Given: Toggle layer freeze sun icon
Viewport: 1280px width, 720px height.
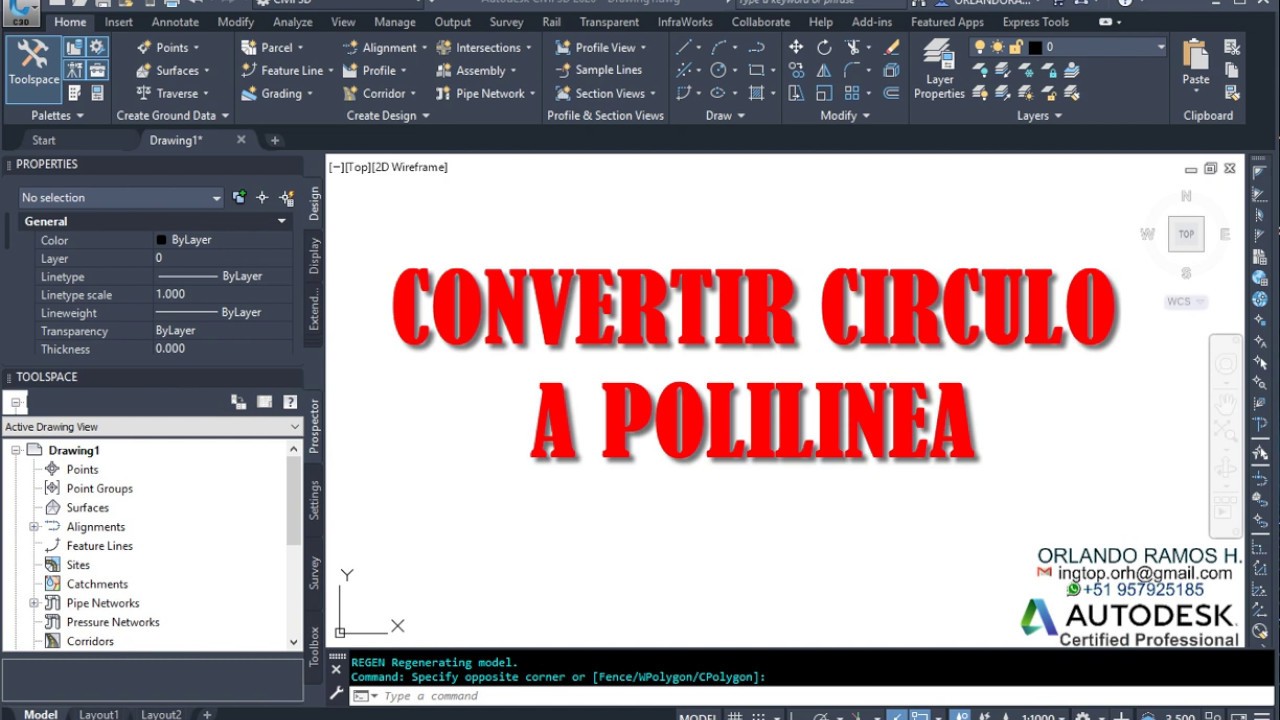Looking at the screenshot, I should [x=998, y=47].
